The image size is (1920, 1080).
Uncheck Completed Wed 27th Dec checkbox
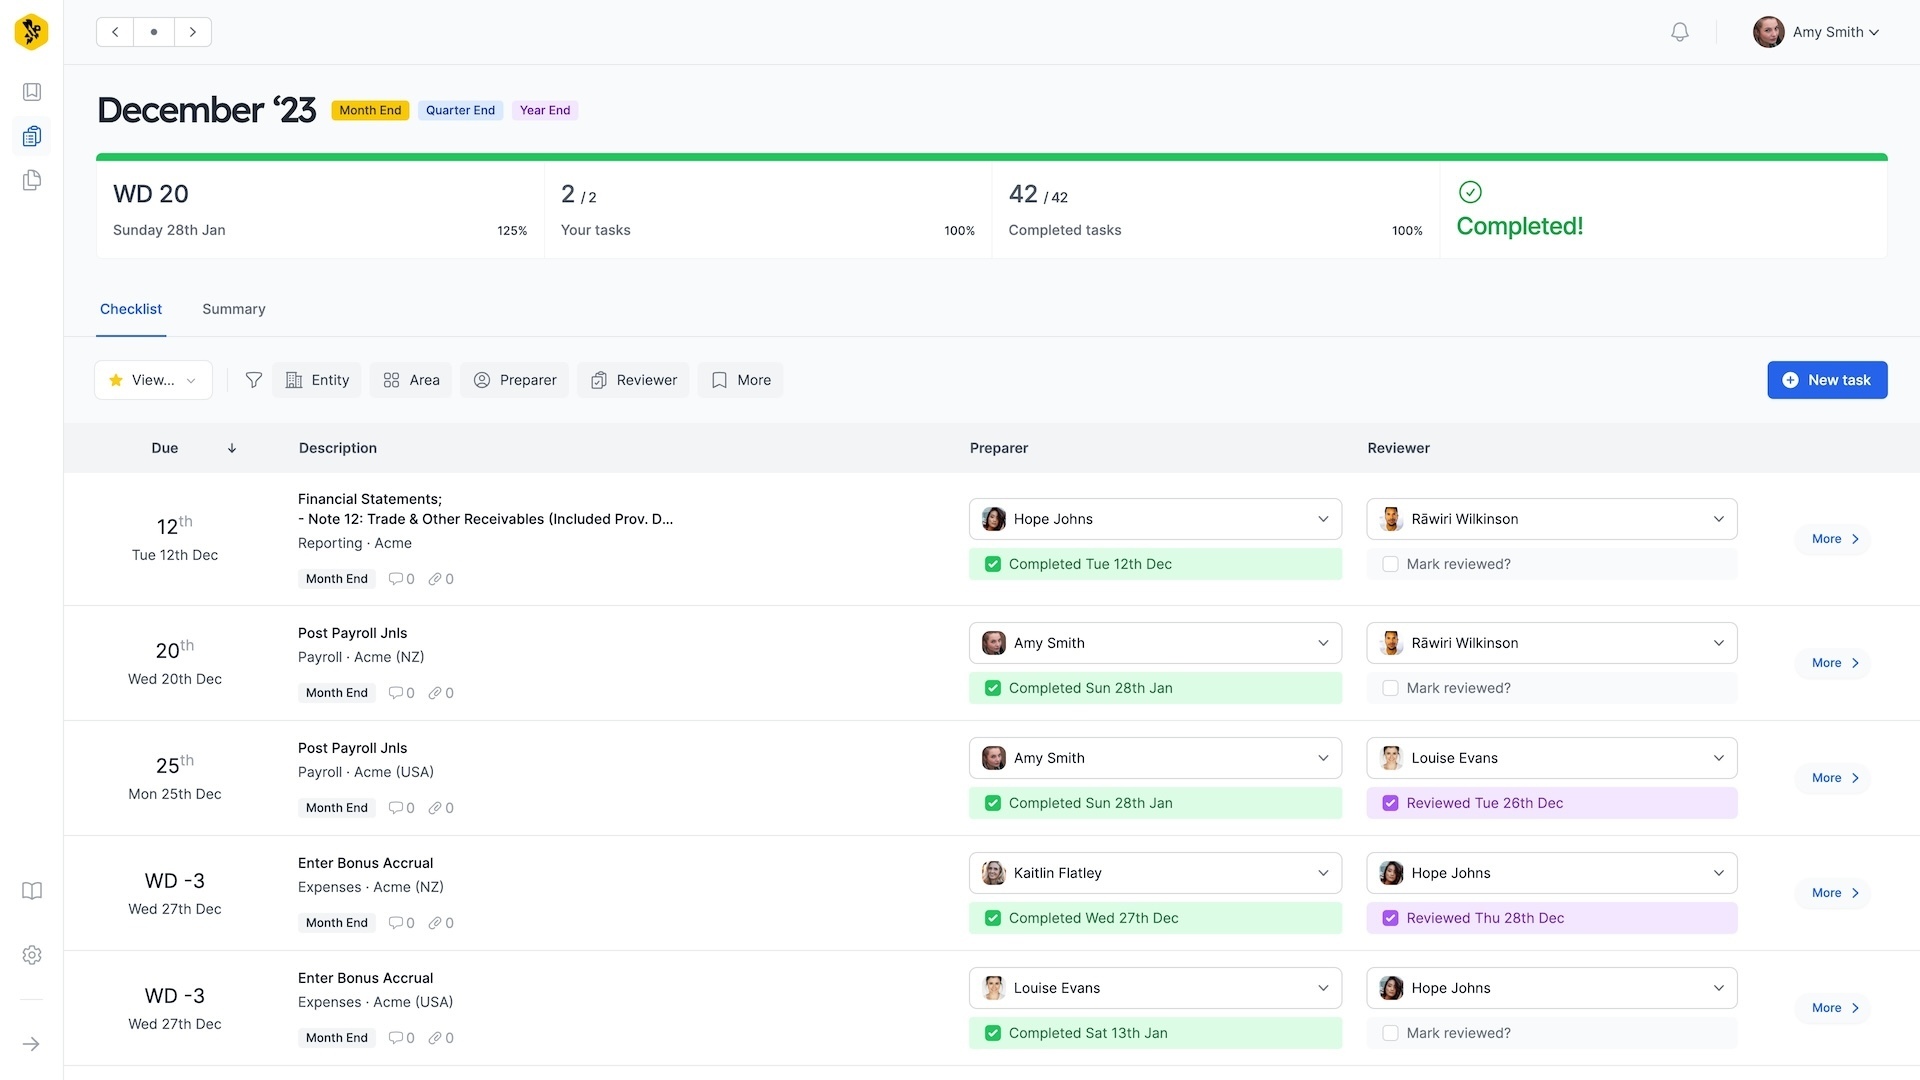click(x=993, y=918)
